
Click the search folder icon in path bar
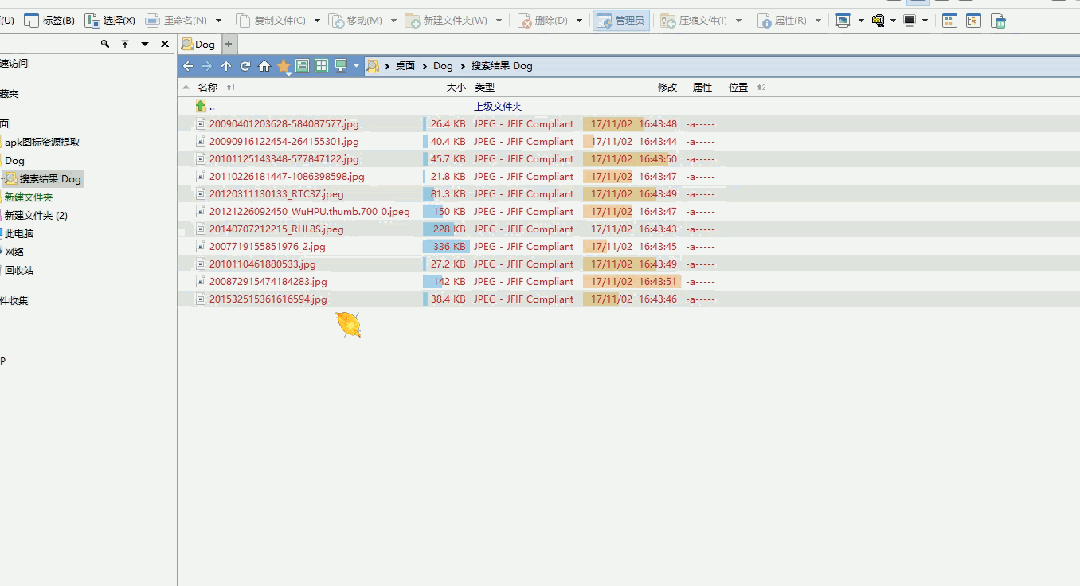[373, 66]
